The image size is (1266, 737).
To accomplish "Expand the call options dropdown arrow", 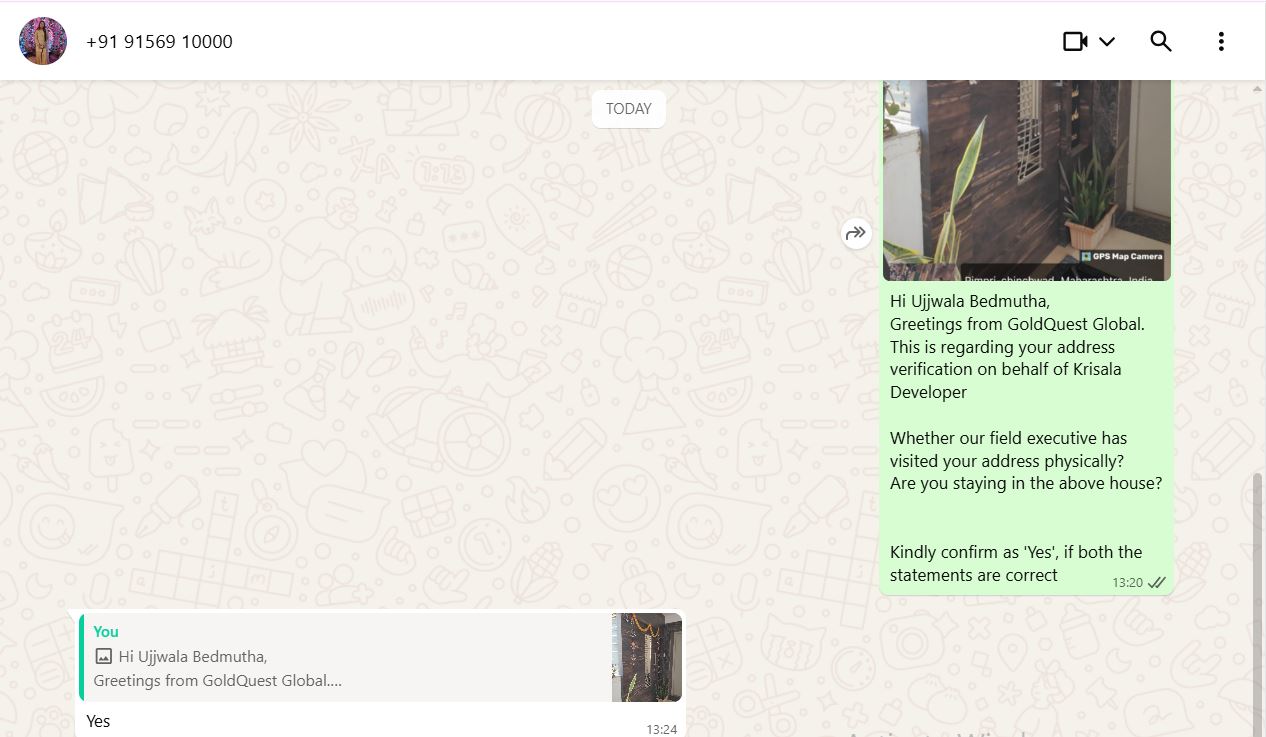I will coord(1107,41).
